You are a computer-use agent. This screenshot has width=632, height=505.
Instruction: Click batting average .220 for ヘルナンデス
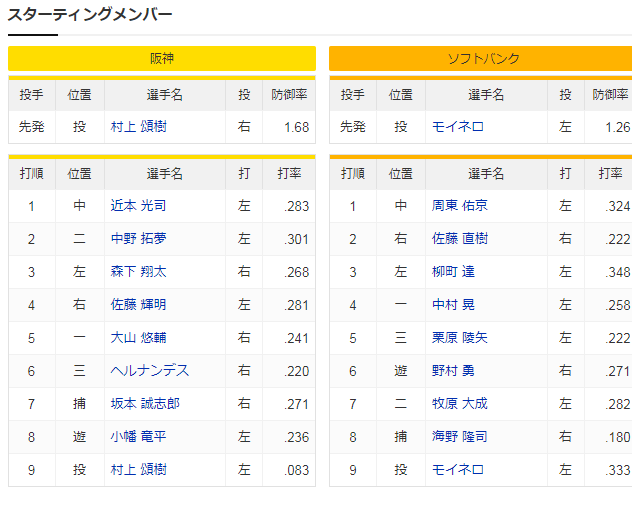pyautogui.click(x=297, y=371)
